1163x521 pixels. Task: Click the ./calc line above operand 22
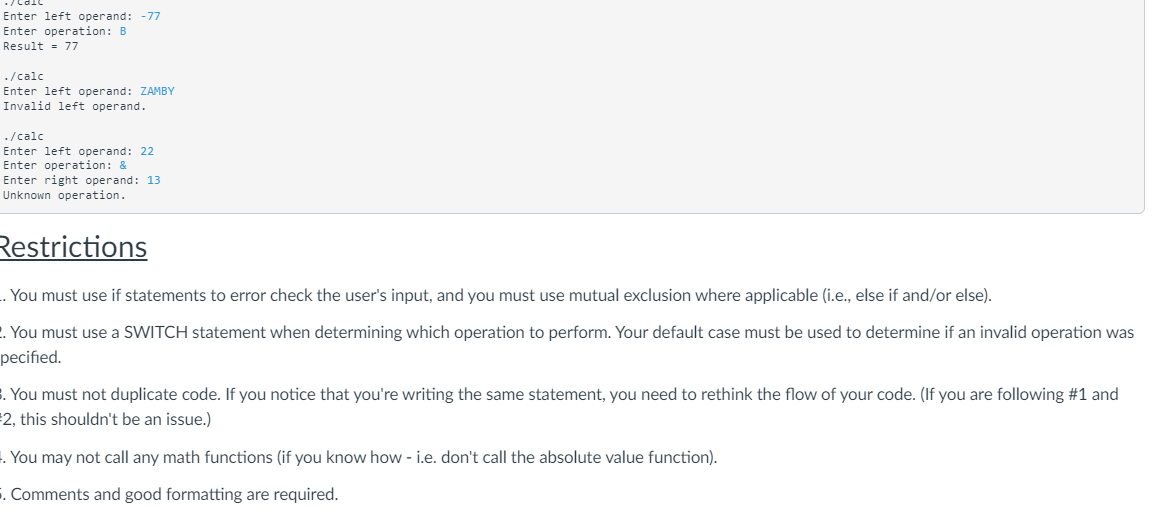tap(24, 136)
